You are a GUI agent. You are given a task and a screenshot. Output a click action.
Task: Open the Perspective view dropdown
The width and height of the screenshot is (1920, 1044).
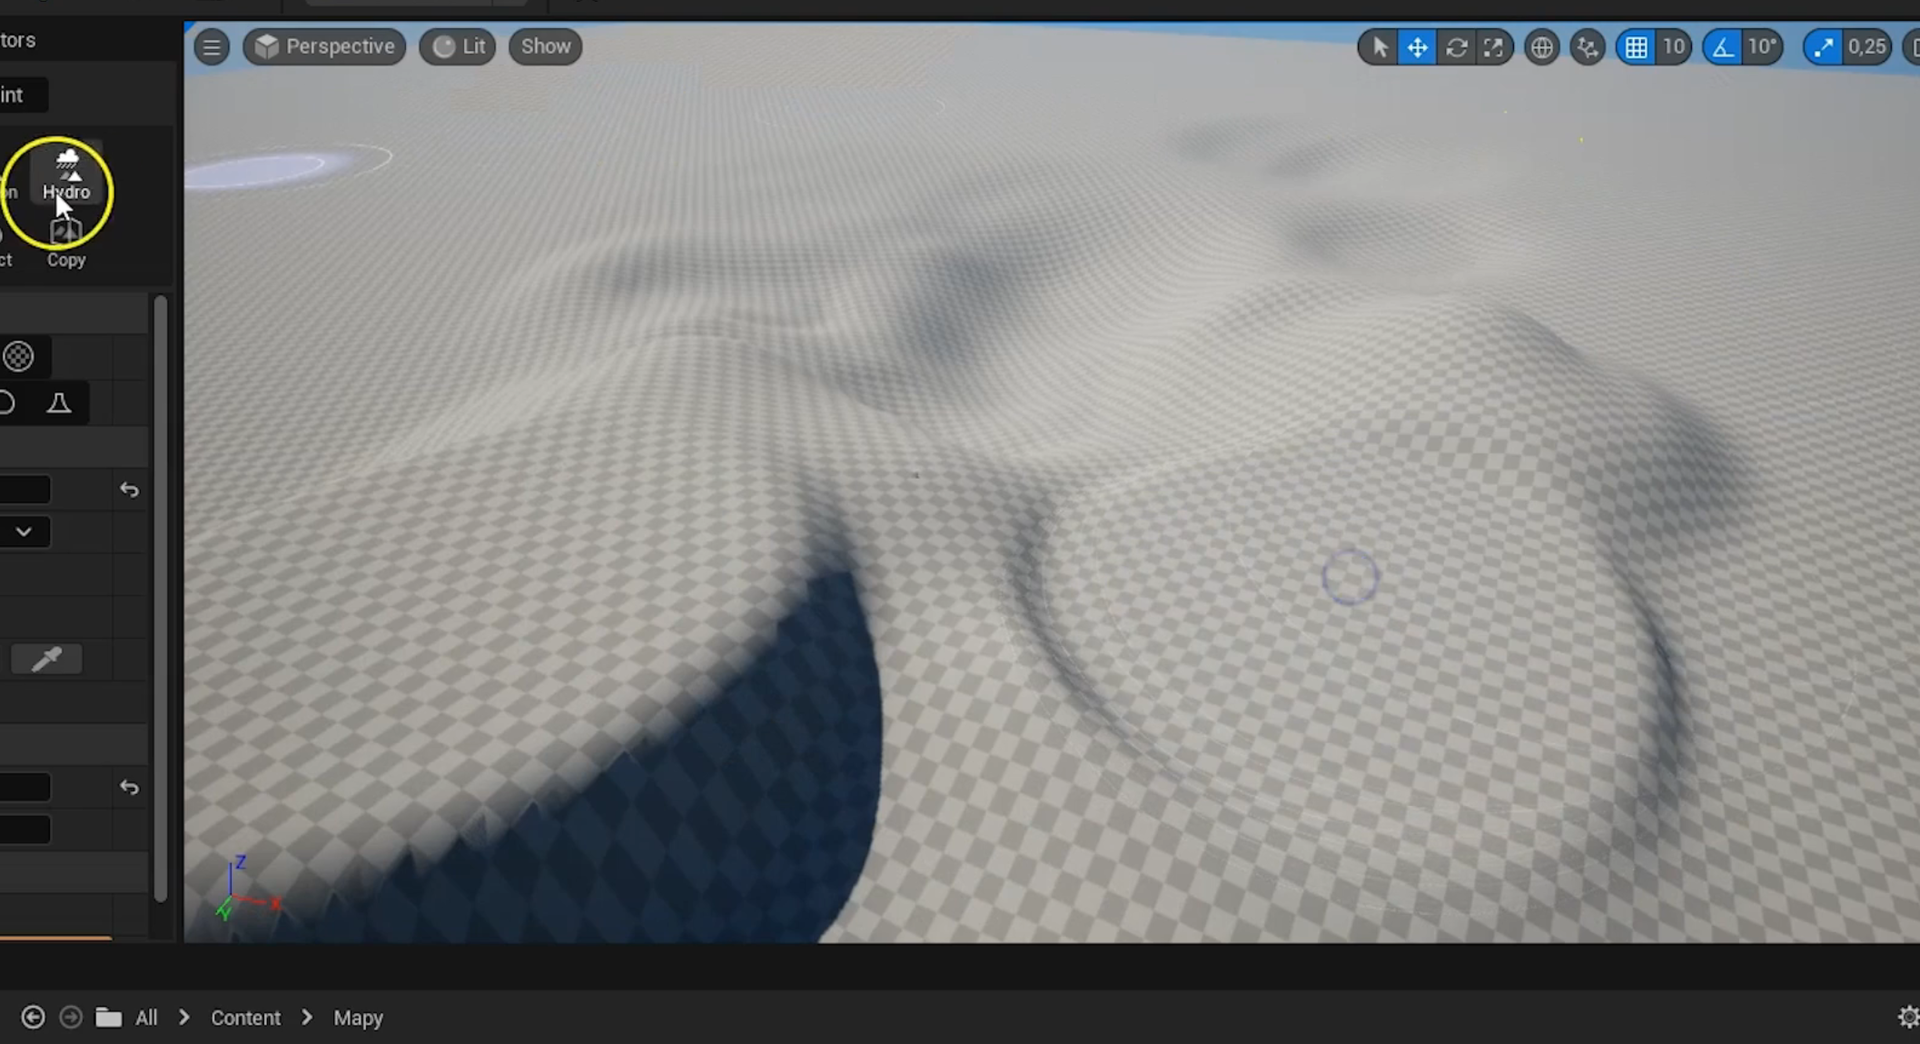324,46
